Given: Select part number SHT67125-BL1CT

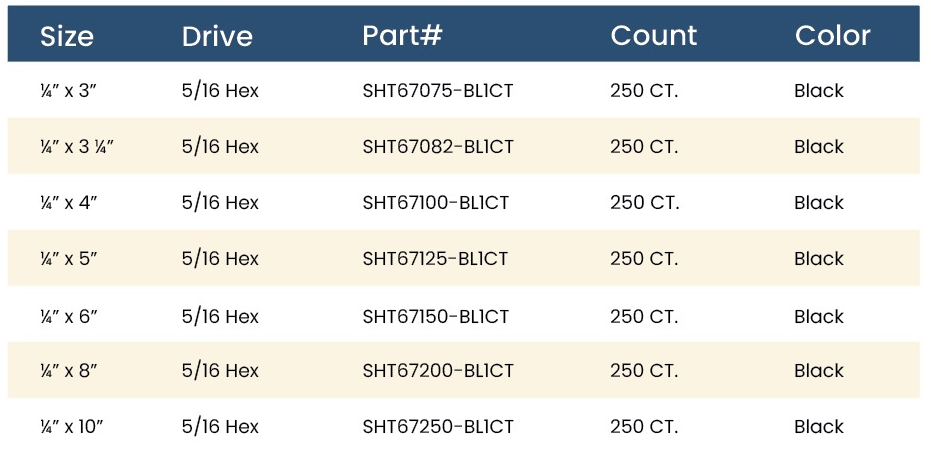Looking at the screenshot, I should pos(435,258).
